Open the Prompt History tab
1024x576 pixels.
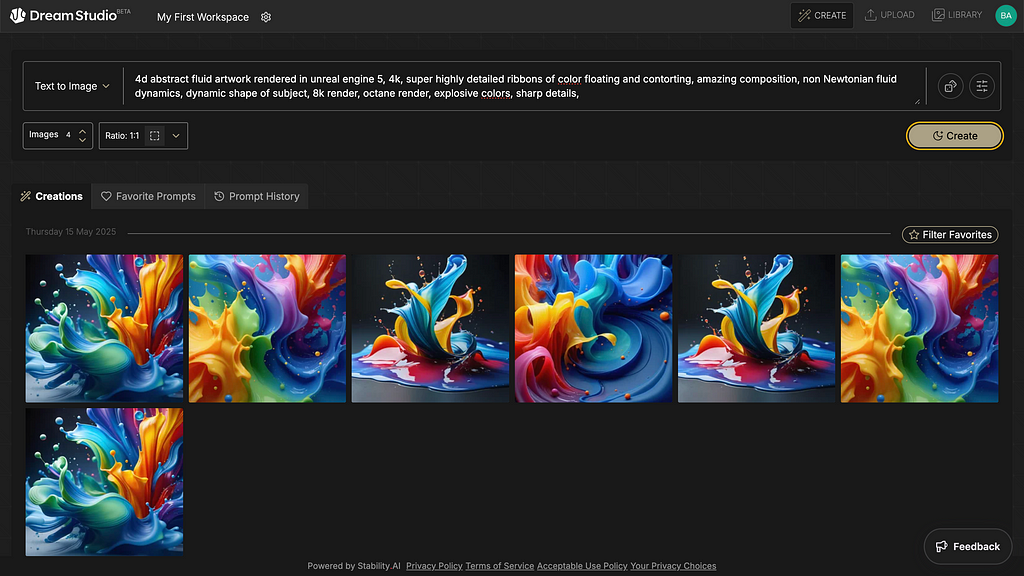[x=257, y=196]
